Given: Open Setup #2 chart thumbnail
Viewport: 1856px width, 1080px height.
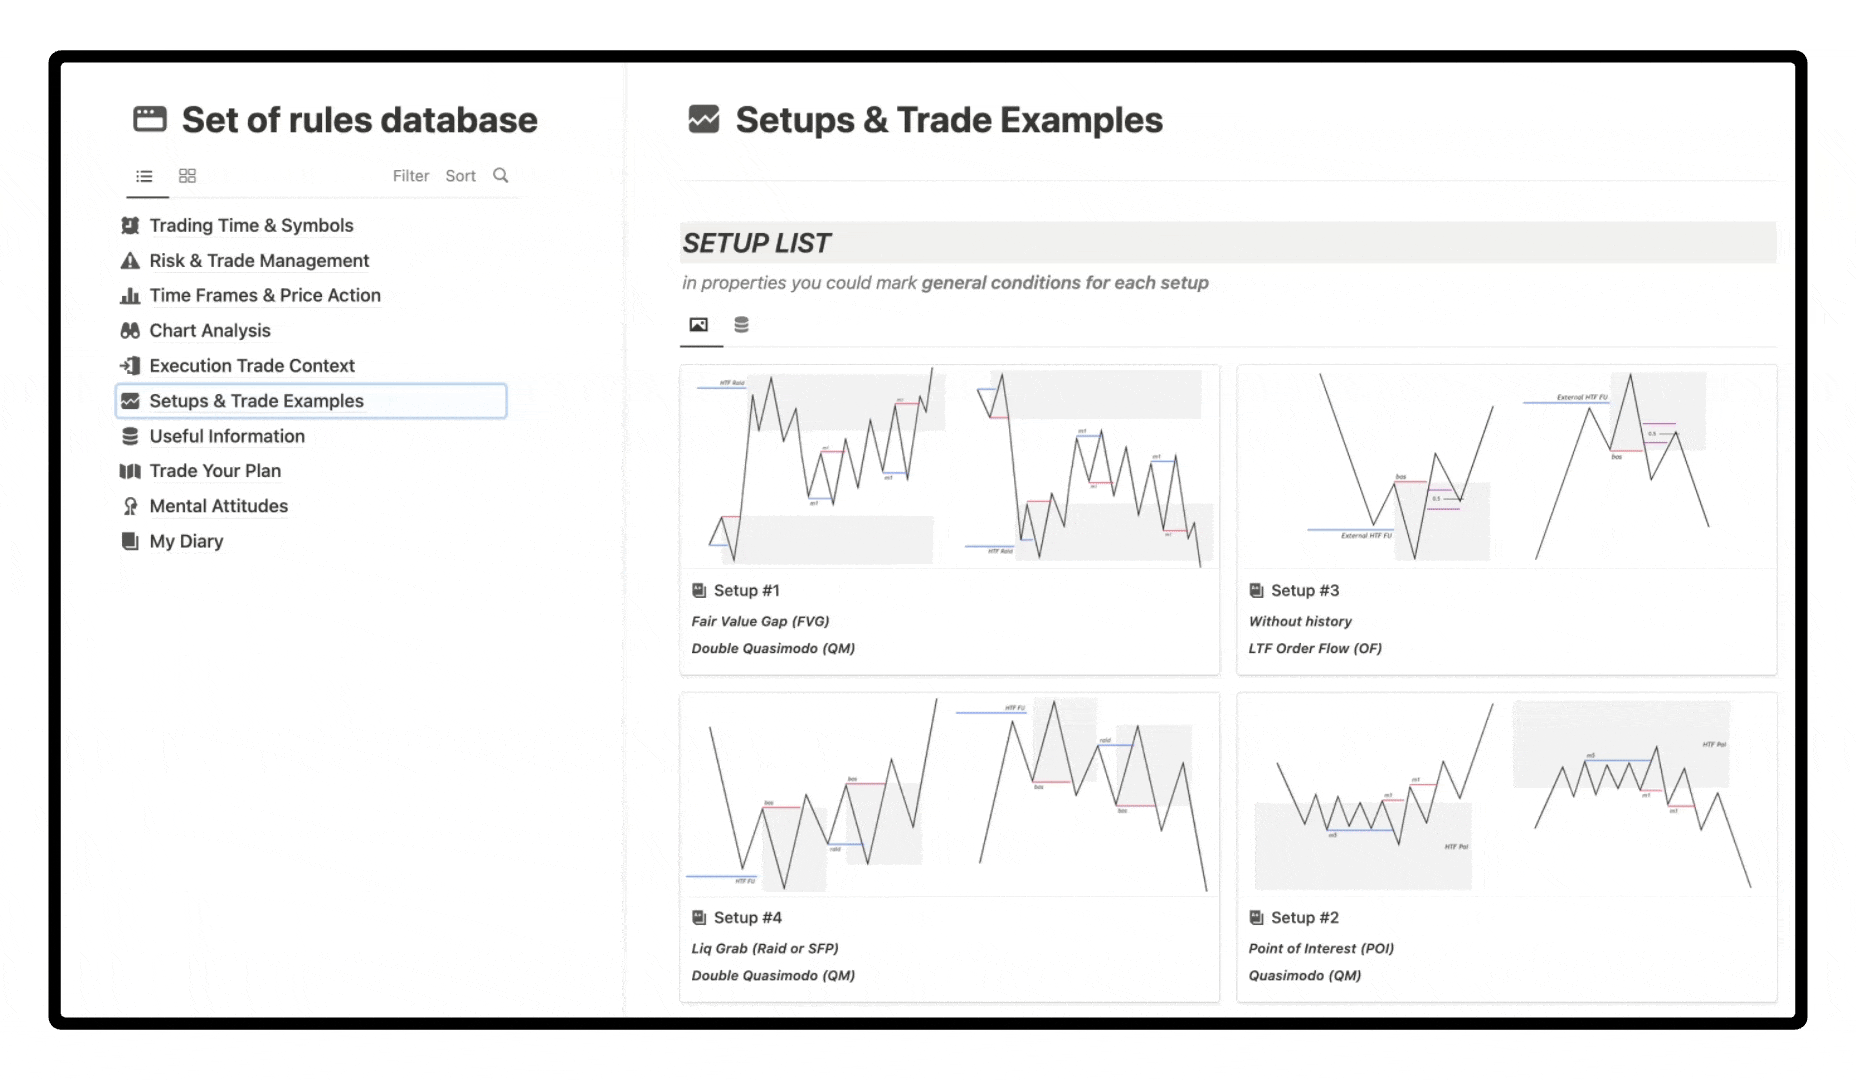Looking at the screenshot, I should click(1506, 795).
